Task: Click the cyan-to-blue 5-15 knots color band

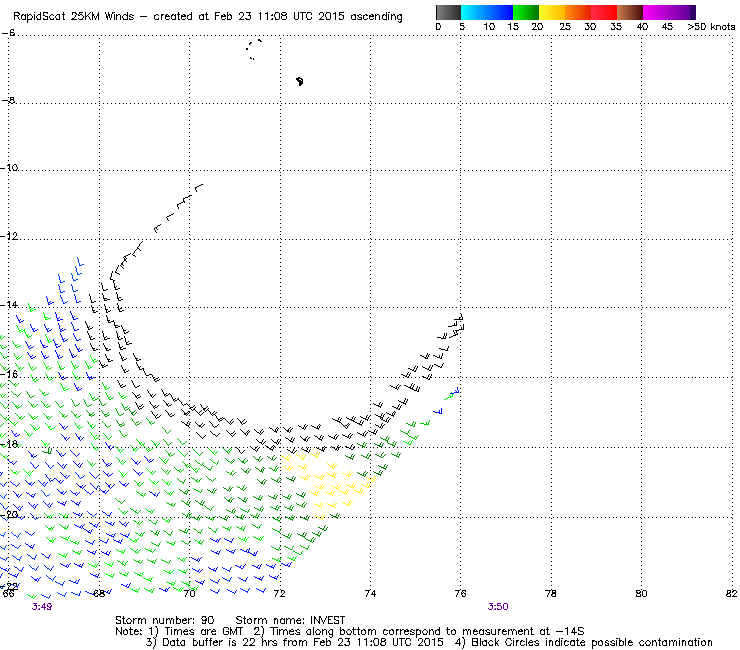Action: (x=487, y=12)
